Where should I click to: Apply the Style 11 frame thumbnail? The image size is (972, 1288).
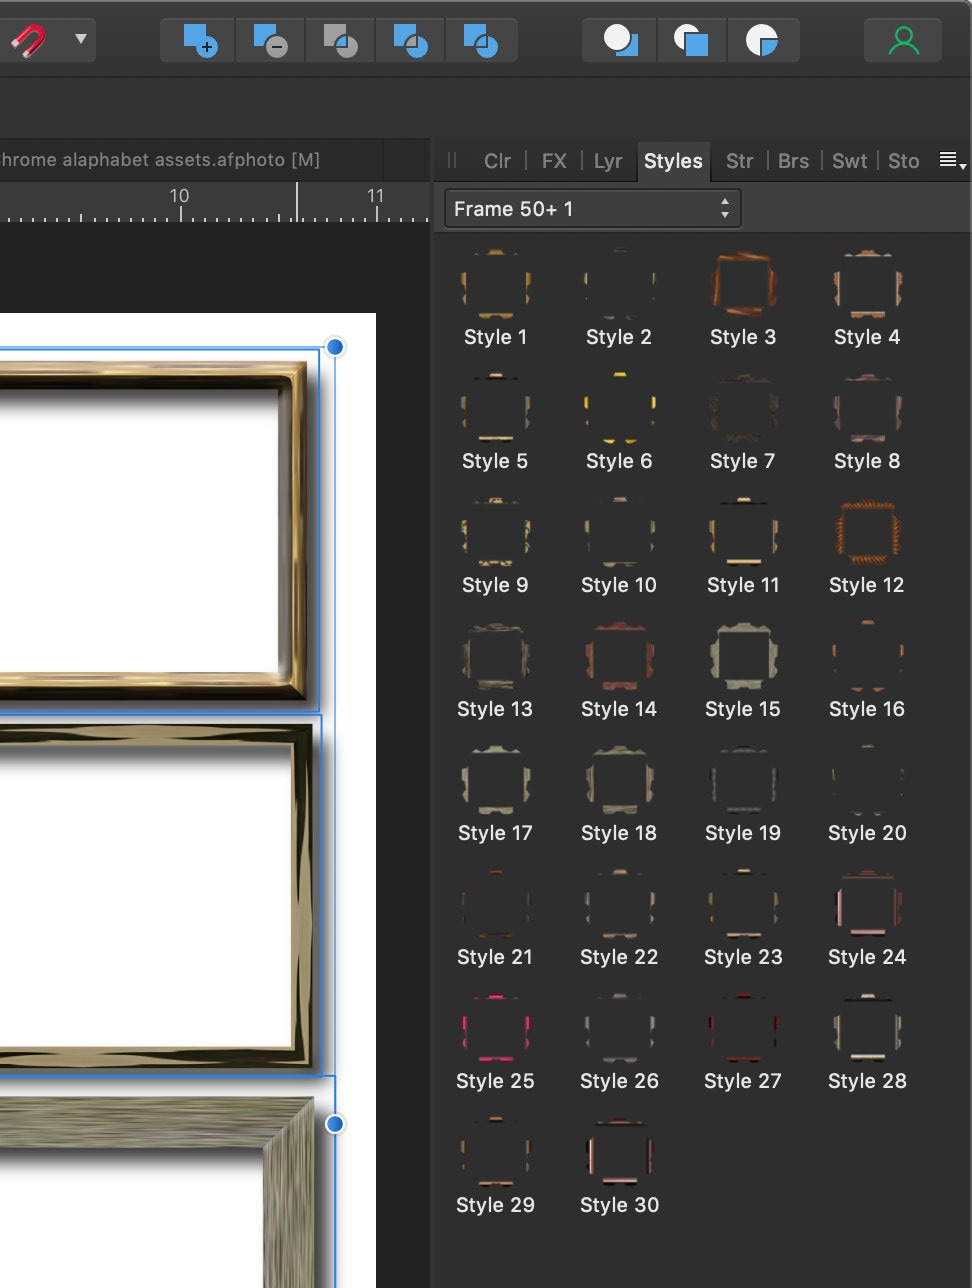[743, 532]
